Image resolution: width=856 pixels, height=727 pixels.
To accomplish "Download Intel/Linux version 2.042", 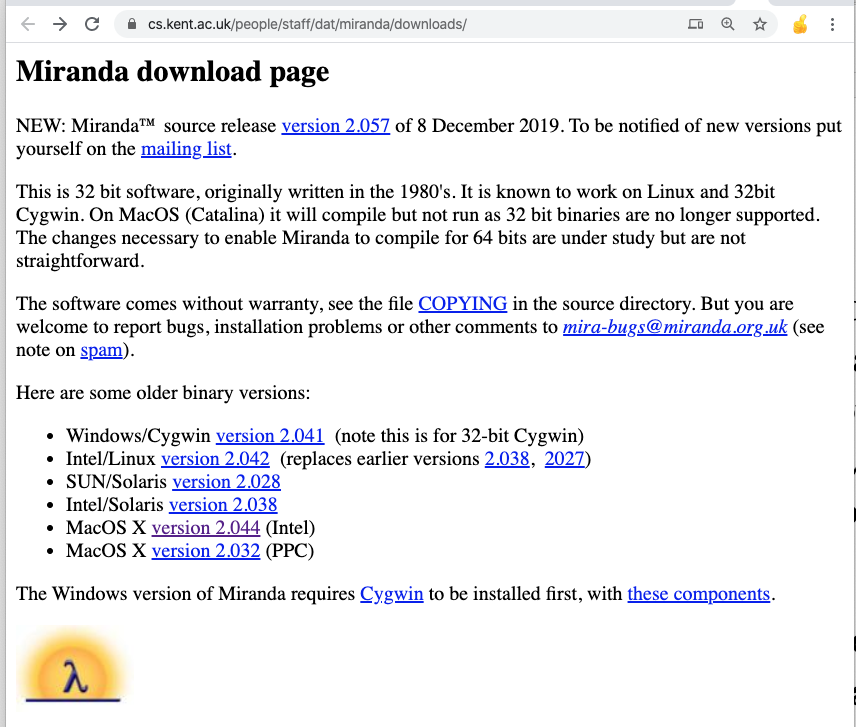I will (215, 459).
